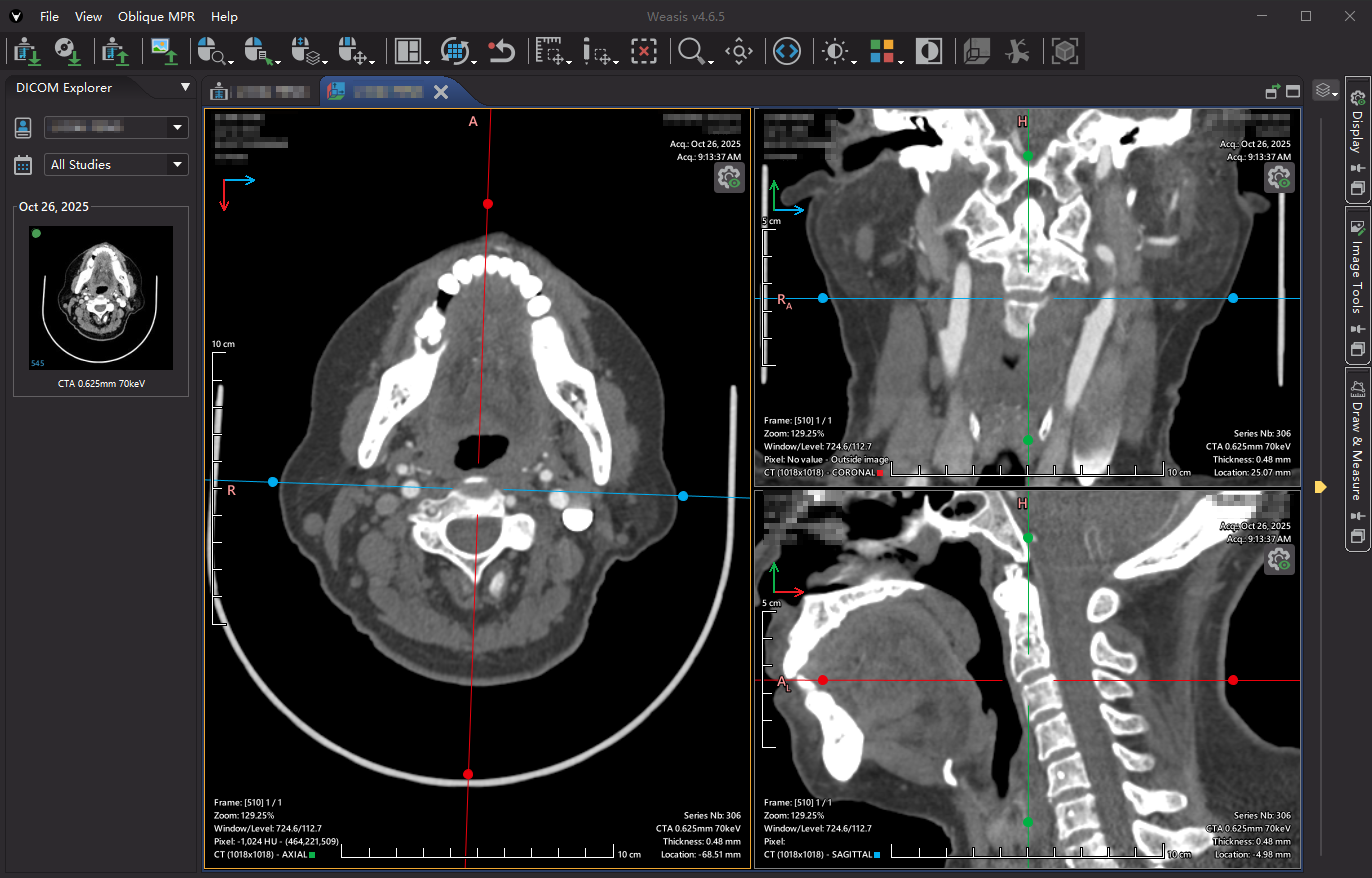
Task: Click the import from CD icon
Action: tap(67, 51)
